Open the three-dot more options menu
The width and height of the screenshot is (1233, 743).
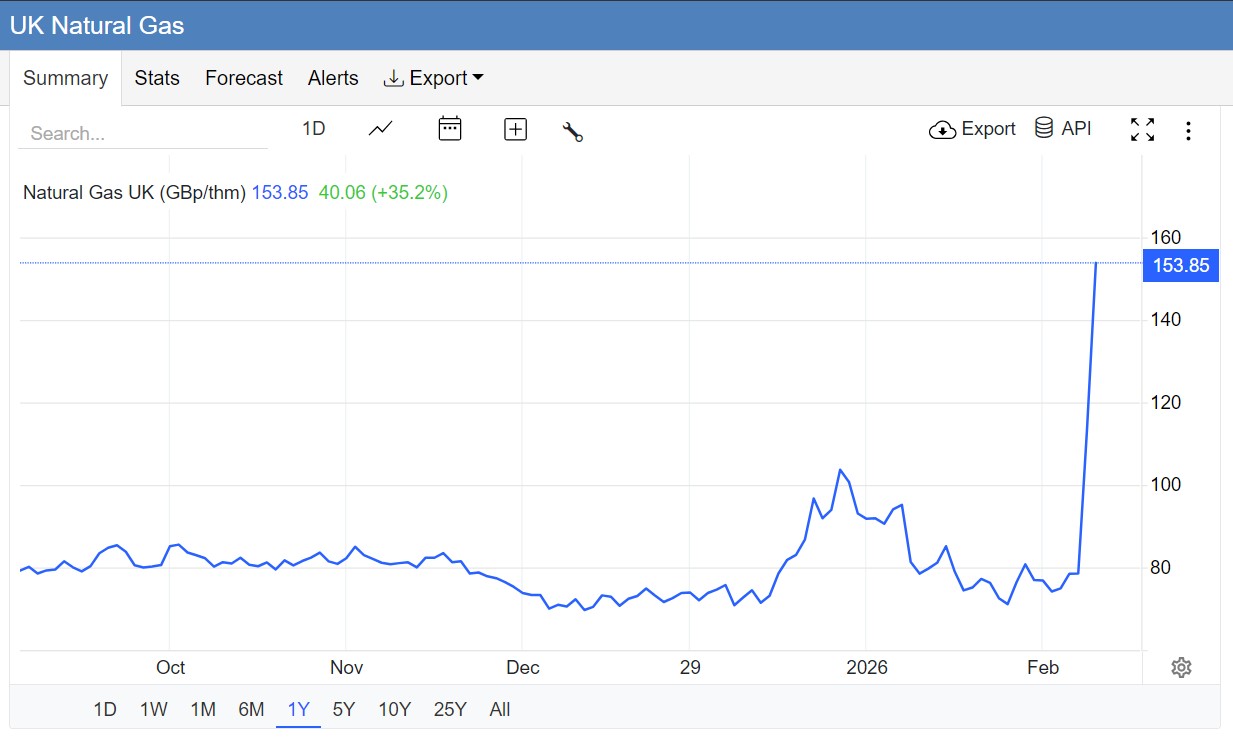click(1188, 130)
